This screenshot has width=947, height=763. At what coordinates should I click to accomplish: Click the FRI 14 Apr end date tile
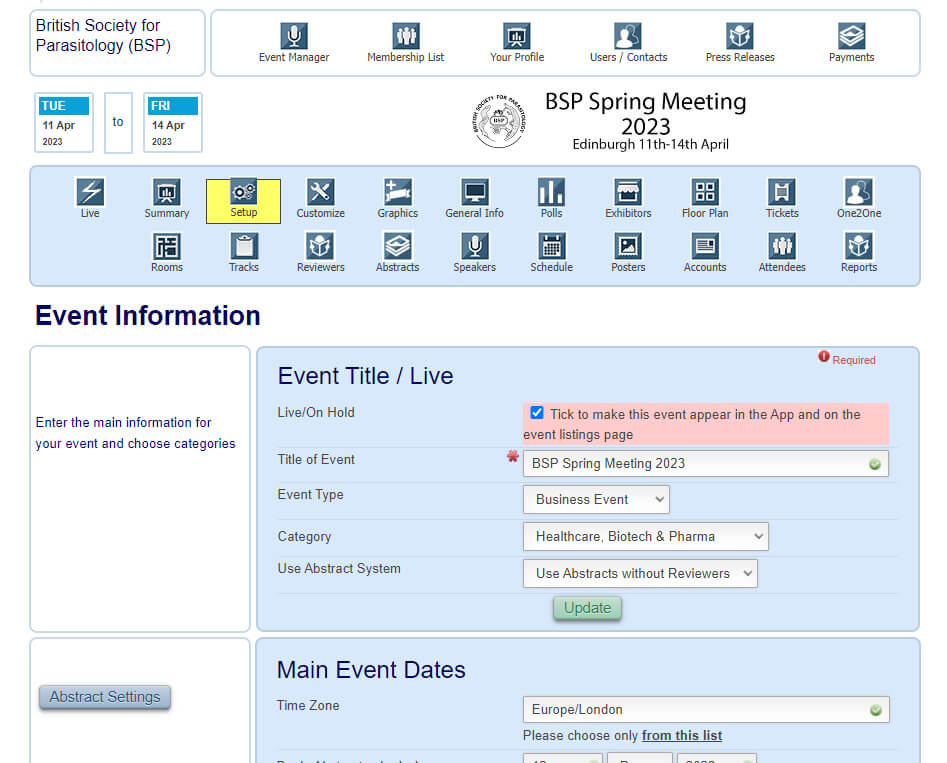pos(173,123)
